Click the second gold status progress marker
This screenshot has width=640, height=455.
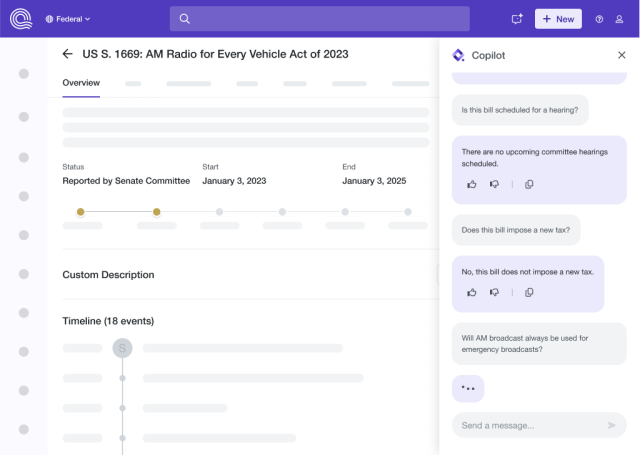click(x=157, y=212)
